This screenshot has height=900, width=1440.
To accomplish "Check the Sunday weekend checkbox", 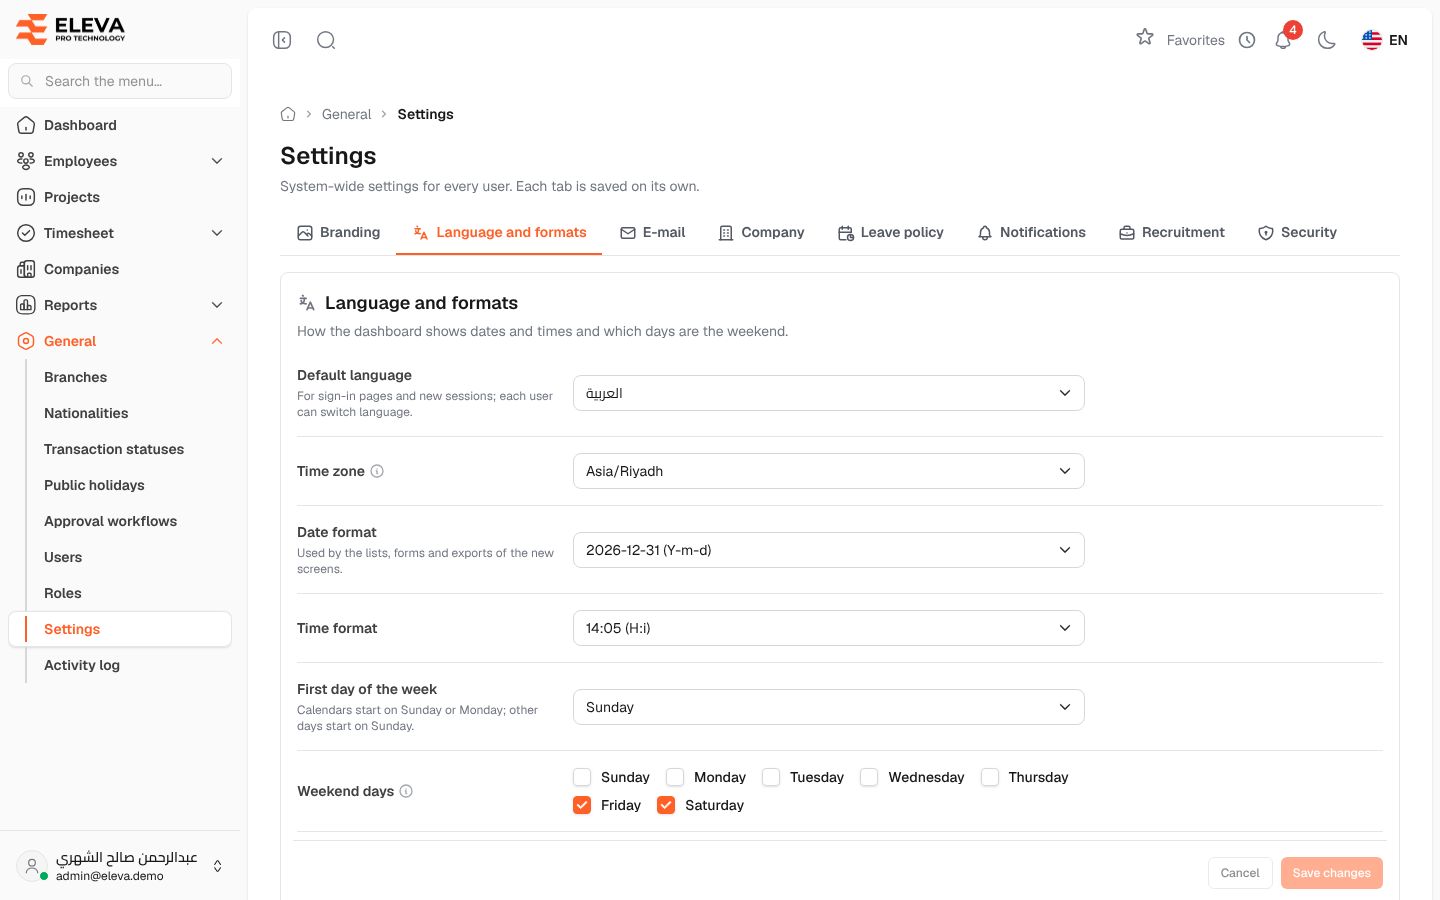I will [x=582, y=777].
